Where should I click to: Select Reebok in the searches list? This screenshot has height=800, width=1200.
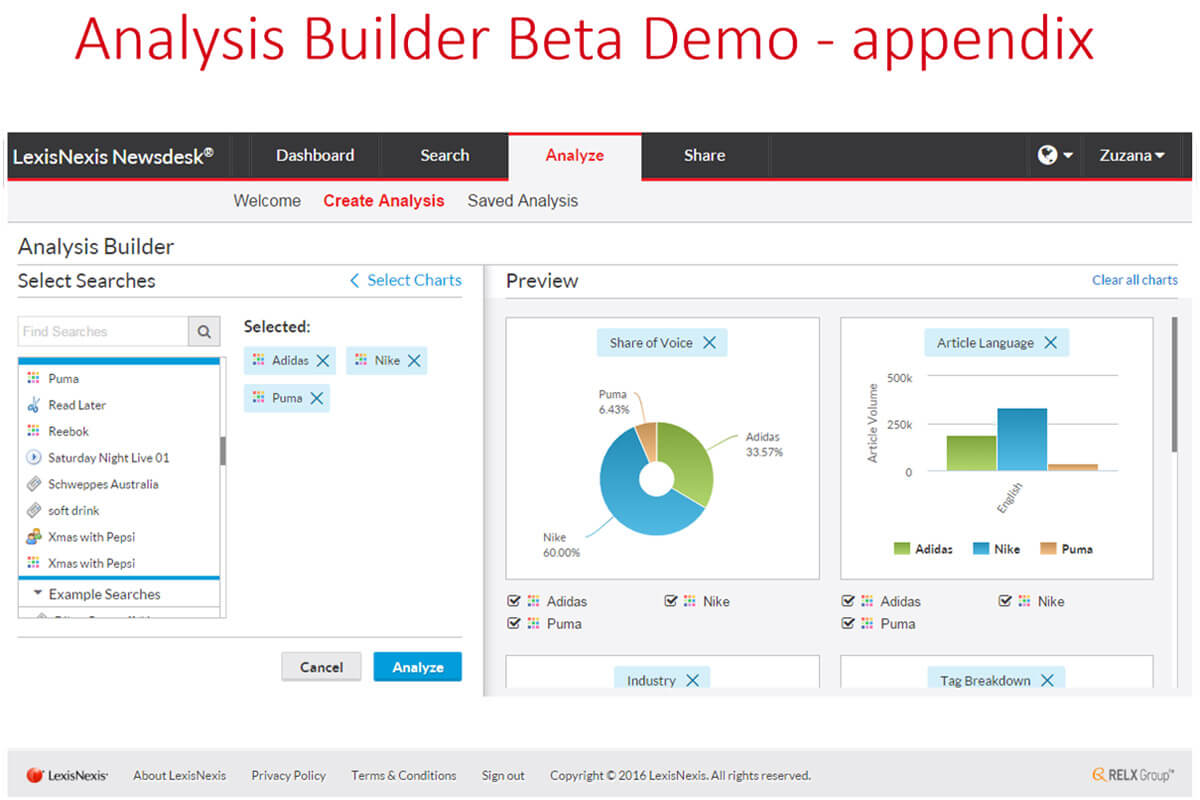coord(69,431)
